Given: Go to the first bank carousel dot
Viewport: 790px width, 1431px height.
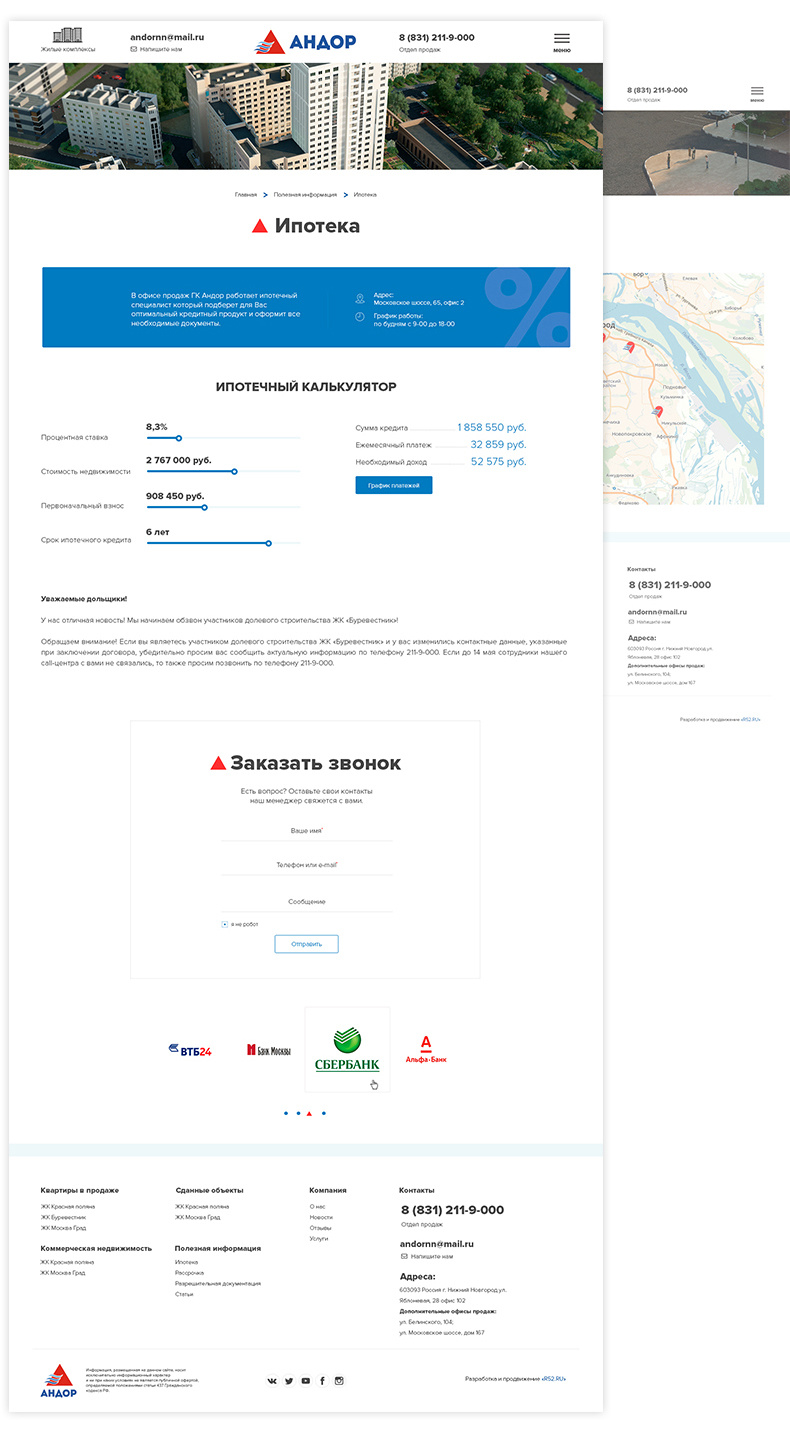Looking at the screenshot, I should 286,1113.
